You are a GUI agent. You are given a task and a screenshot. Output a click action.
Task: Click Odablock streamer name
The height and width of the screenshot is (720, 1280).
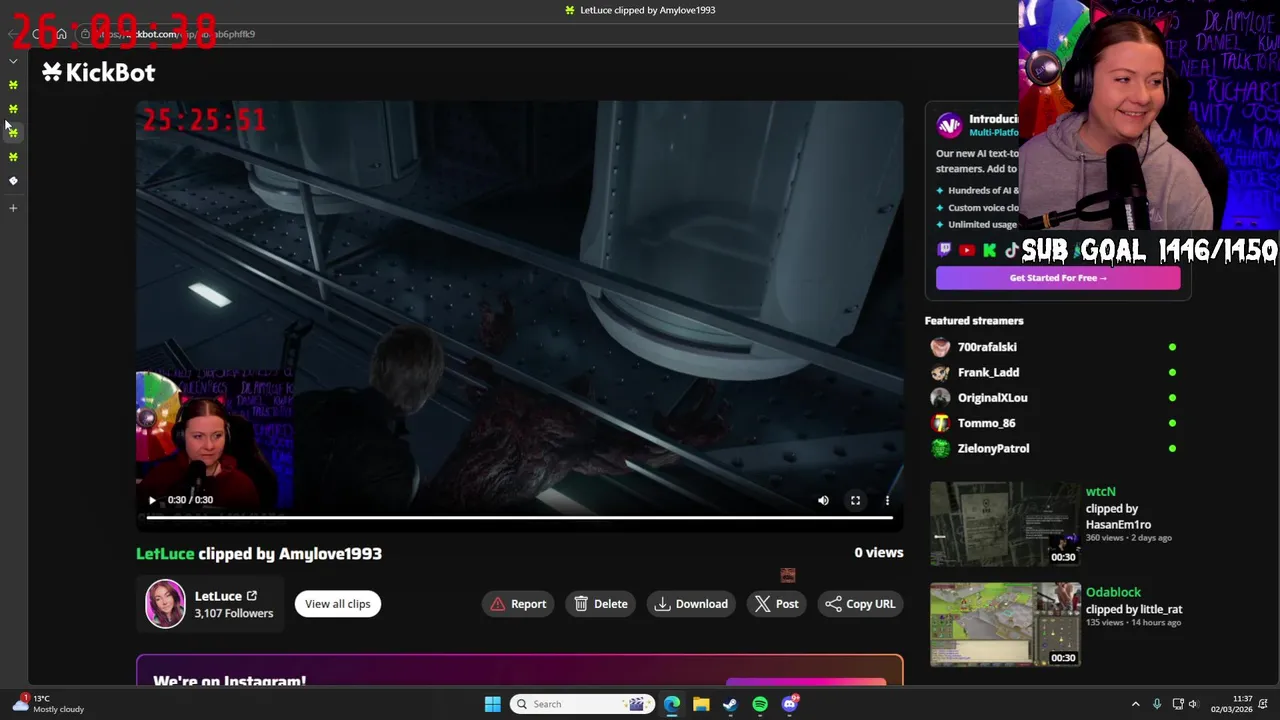pos(1113,593)
